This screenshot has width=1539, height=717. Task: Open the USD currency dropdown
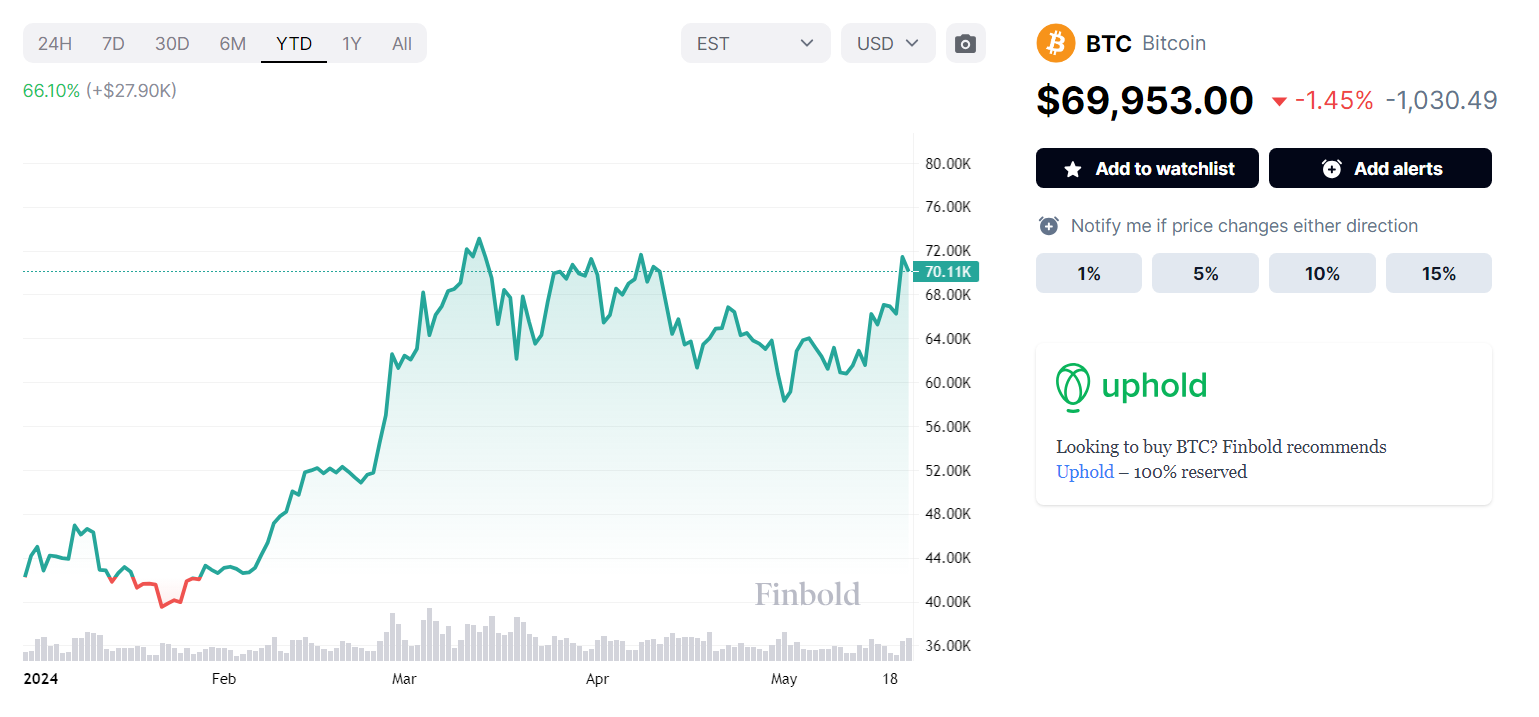pyautogui.click(x=887, y=44)
